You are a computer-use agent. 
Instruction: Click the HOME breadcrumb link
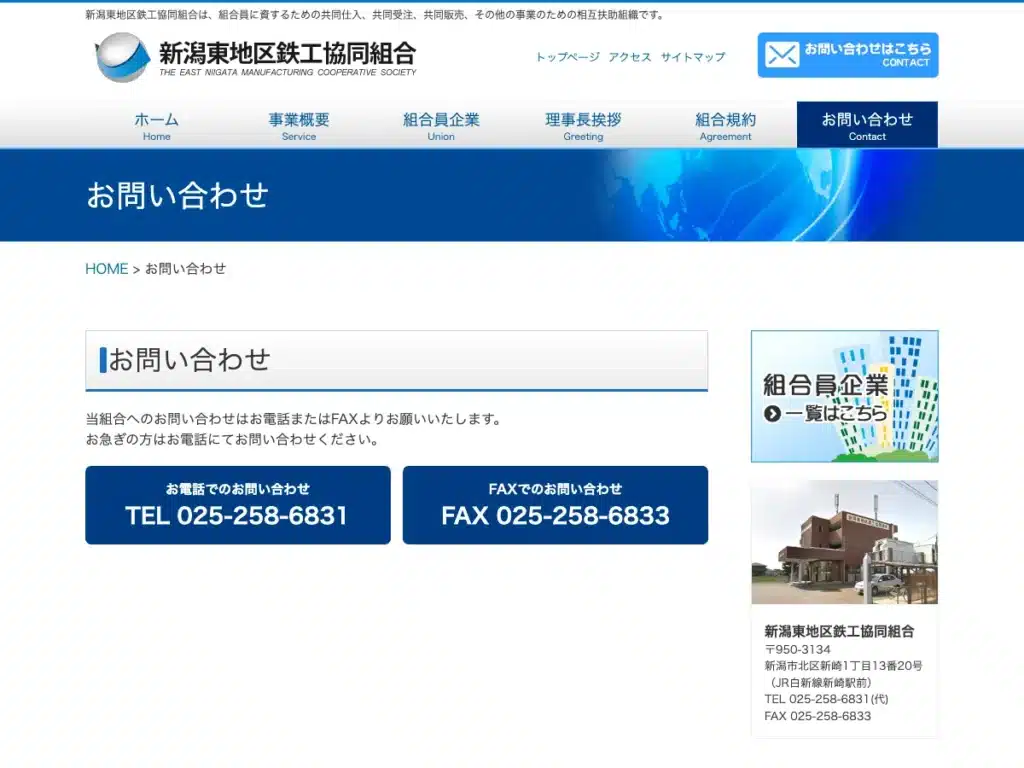(x=106, y=269)
